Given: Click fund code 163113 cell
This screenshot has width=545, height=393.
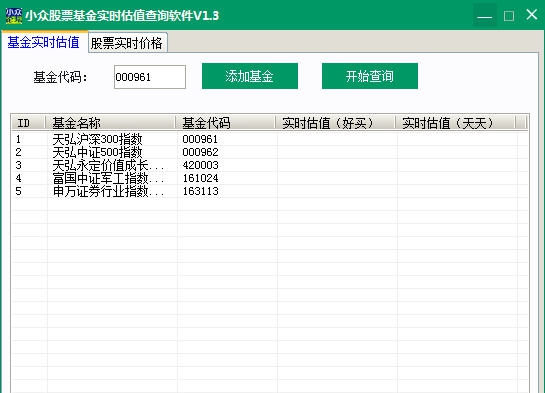Looking at the screenshot, I should [200, 191].
